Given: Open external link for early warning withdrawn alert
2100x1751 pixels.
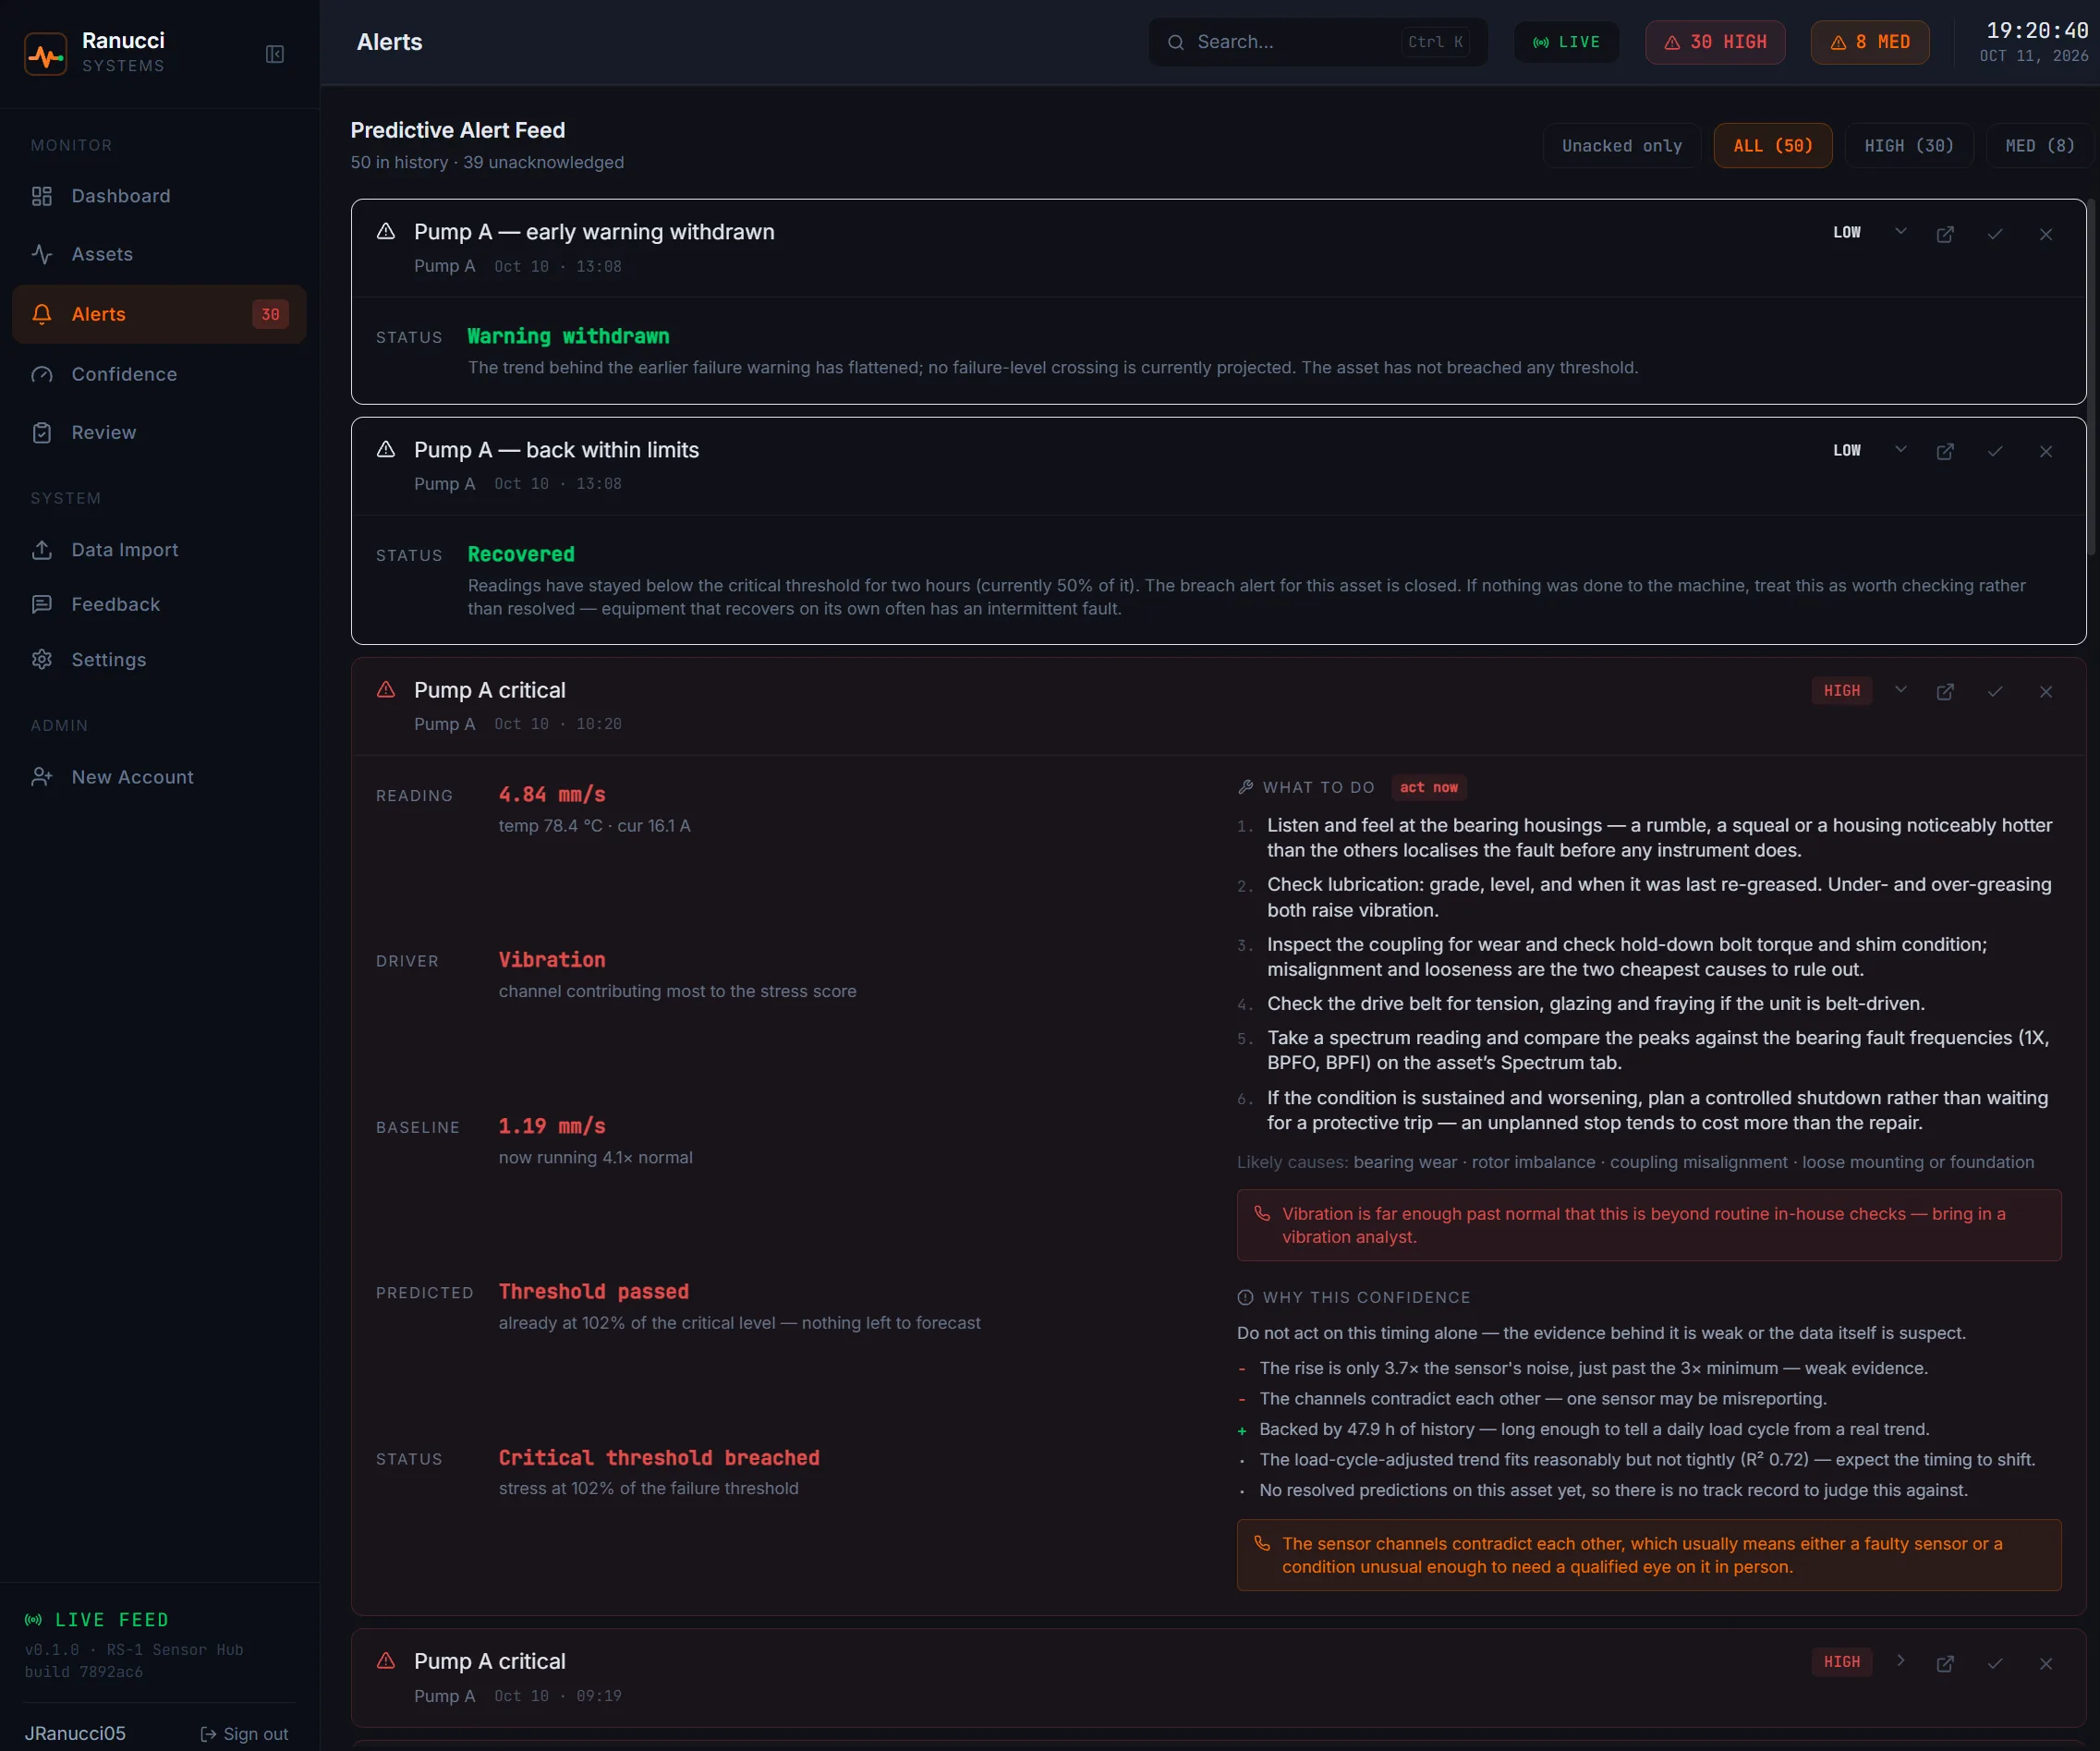Looking at the screenshot, I should click(1945, 234).
